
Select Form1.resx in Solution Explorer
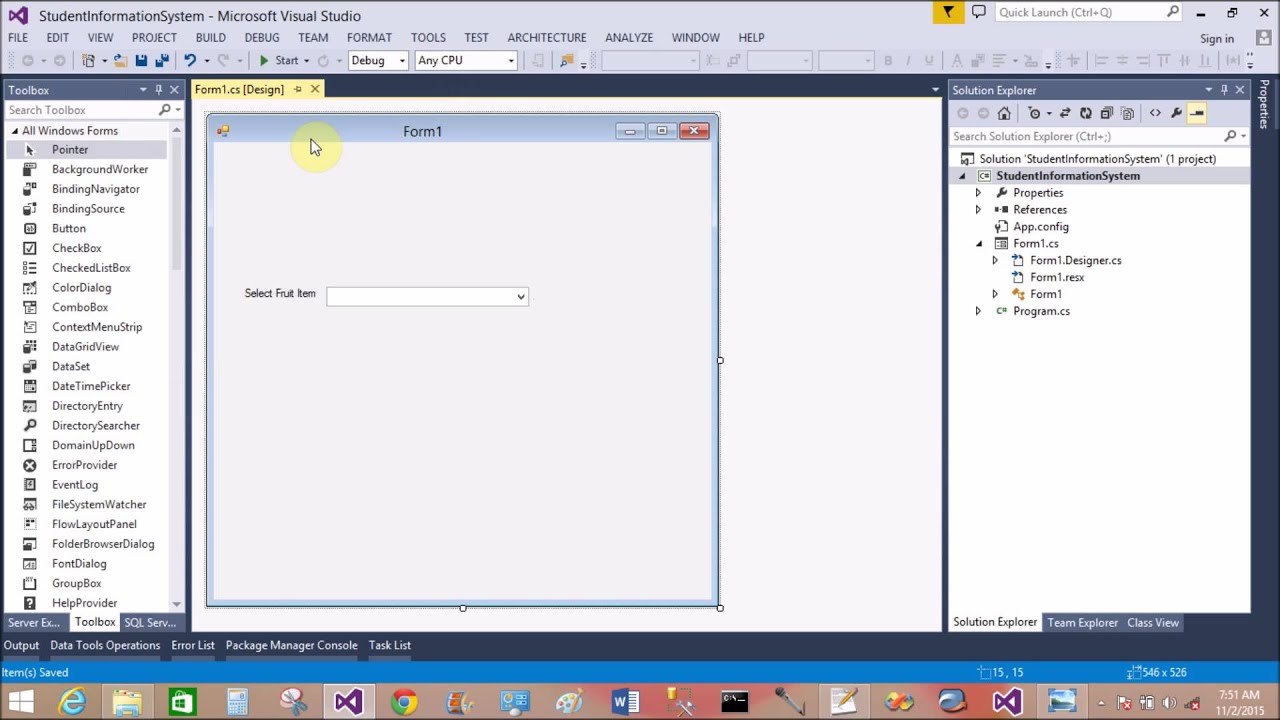click(1057, 278)
